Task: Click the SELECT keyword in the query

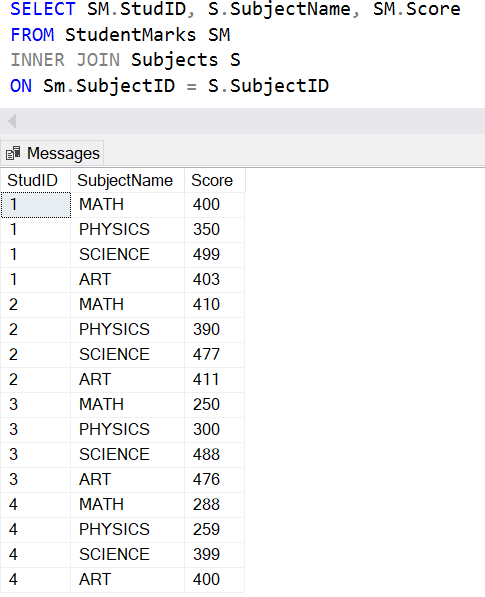Action: point(43,9)
